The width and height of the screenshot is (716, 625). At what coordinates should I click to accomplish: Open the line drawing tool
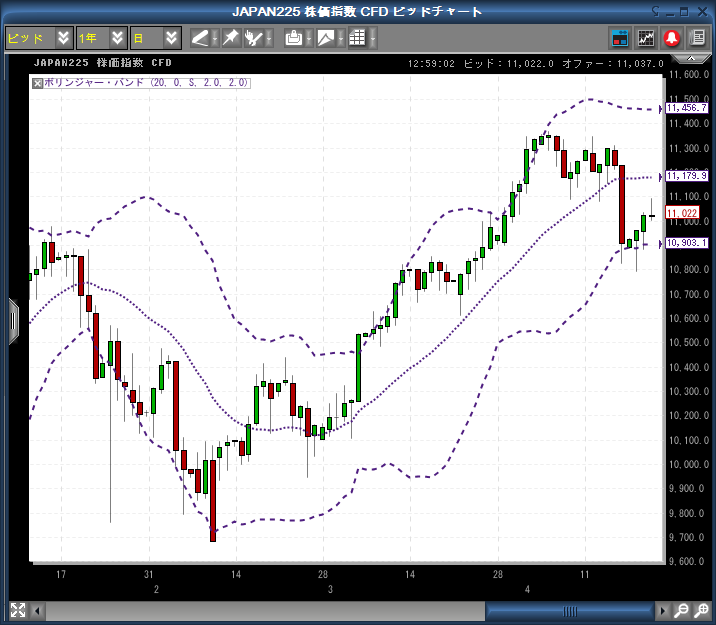(x=200, y=38)
